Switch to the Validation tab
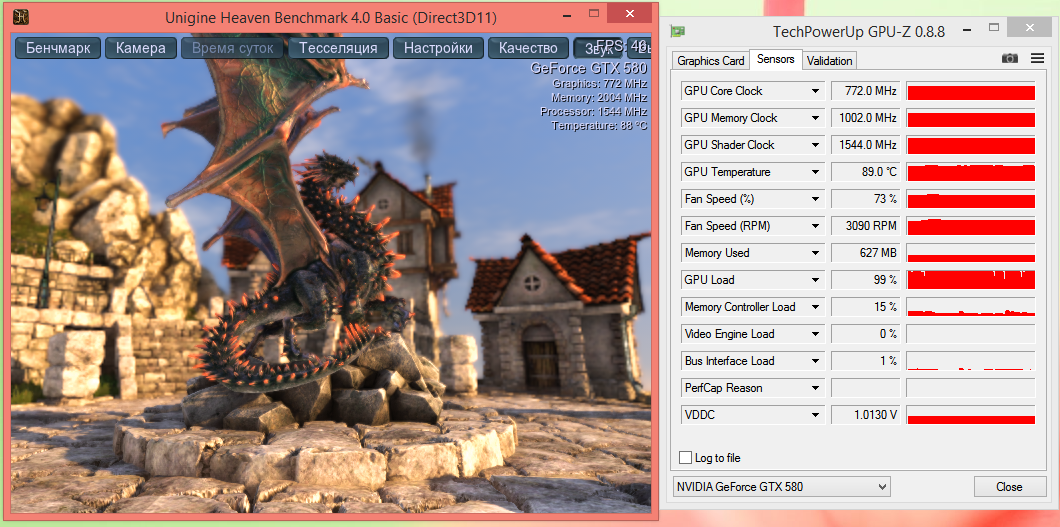 pyautogui.click(x=829, y=61)
